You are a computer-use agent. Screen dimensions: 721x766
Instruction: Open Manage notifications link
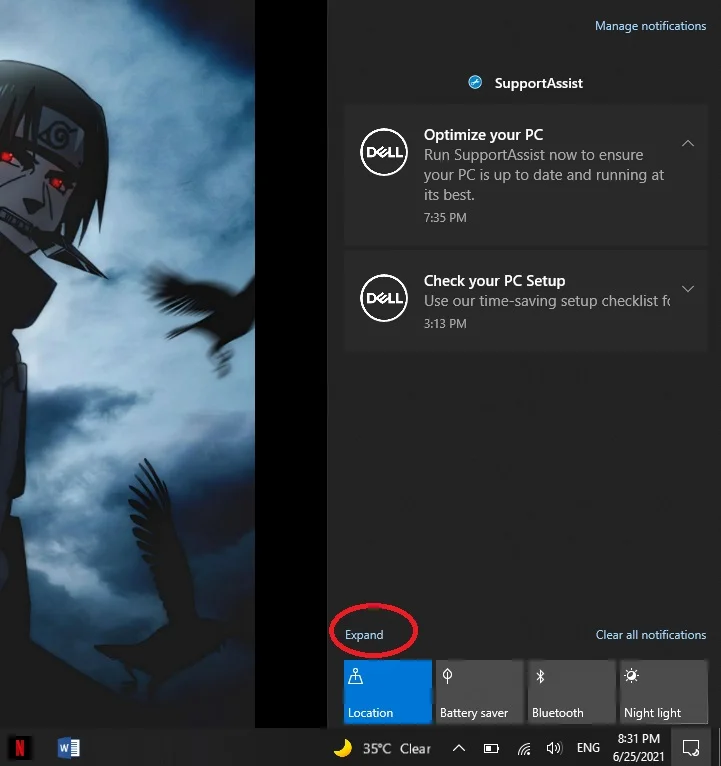[650, 26]
